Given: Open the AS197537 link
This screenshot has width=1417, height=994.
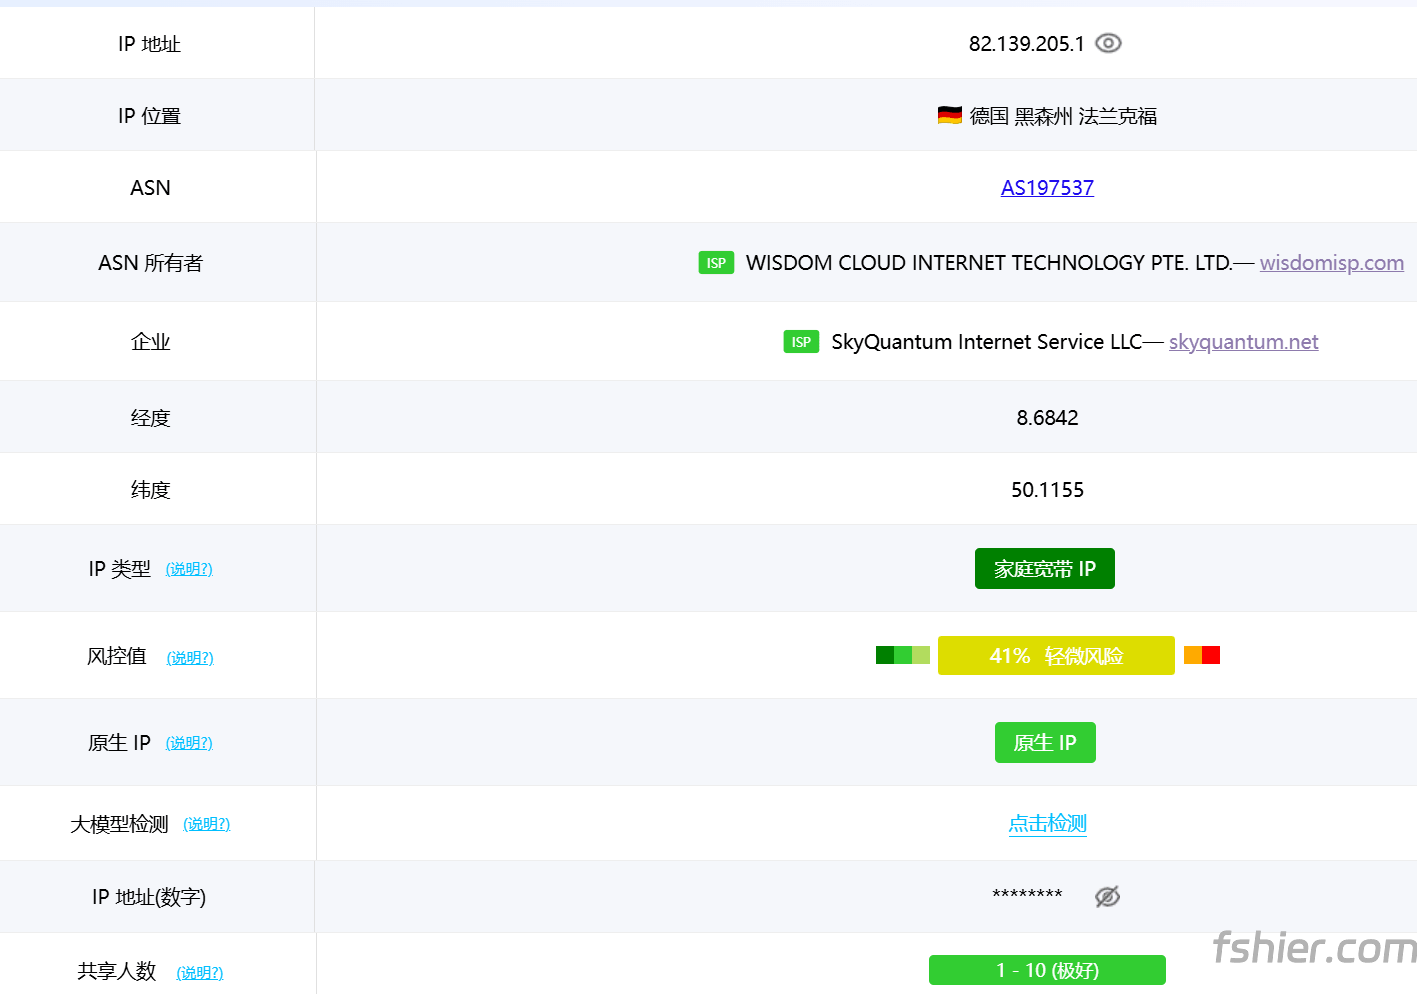Looking at the screenshot, I should tap(1047, 188).
